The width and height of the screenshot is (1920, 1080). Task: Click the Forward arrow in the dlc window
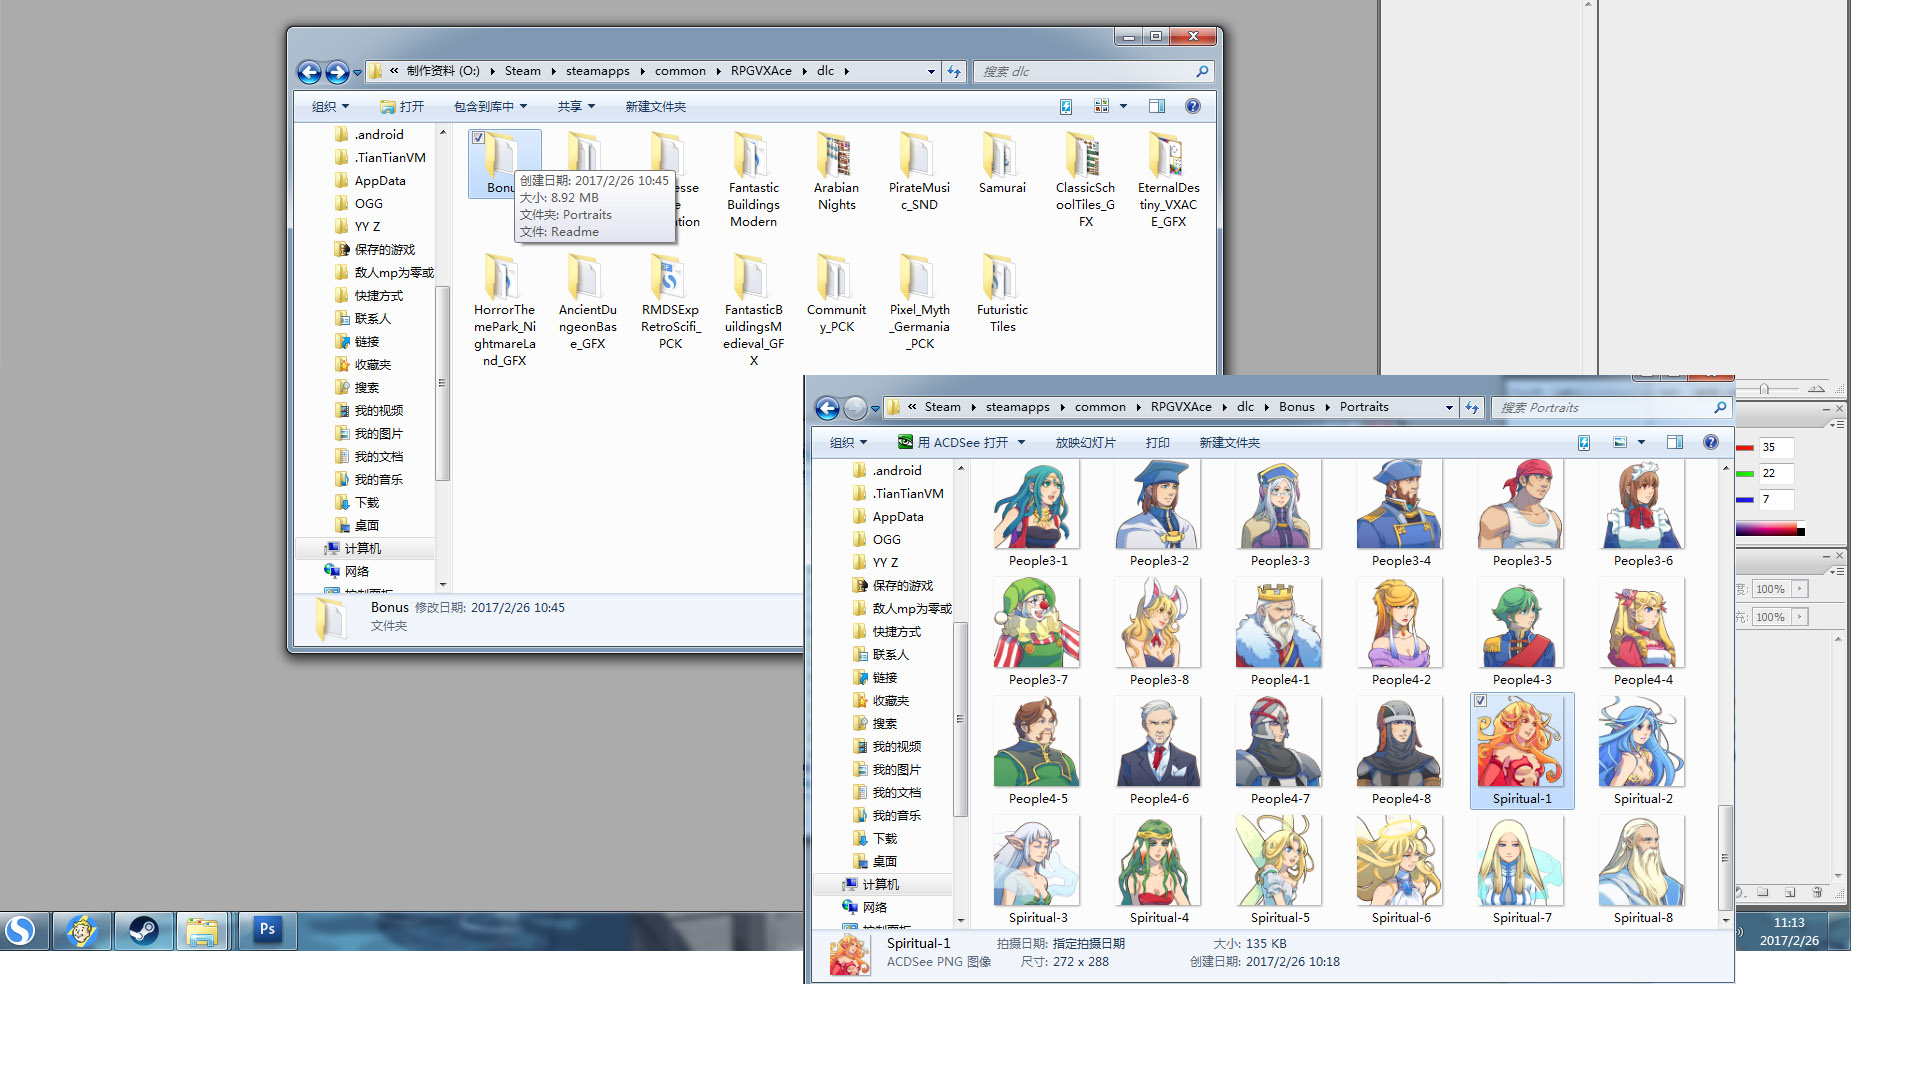(x=337, y=72)
